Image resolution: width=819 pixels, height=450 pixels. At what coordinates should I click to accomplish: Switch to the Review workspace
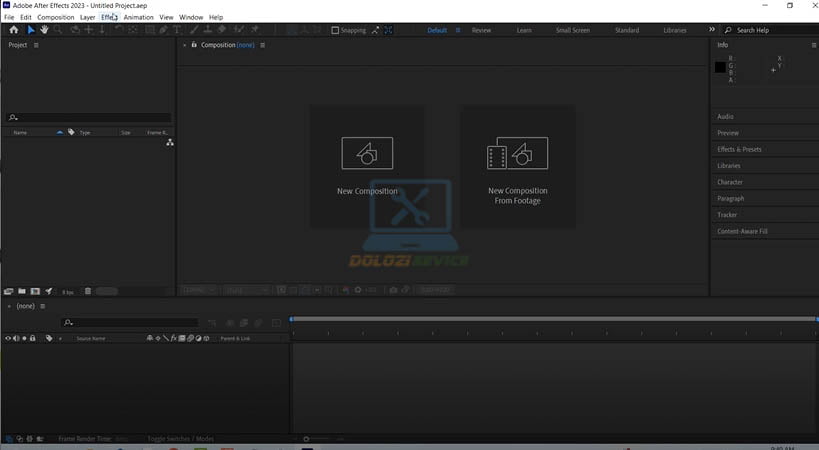point(481,30)
